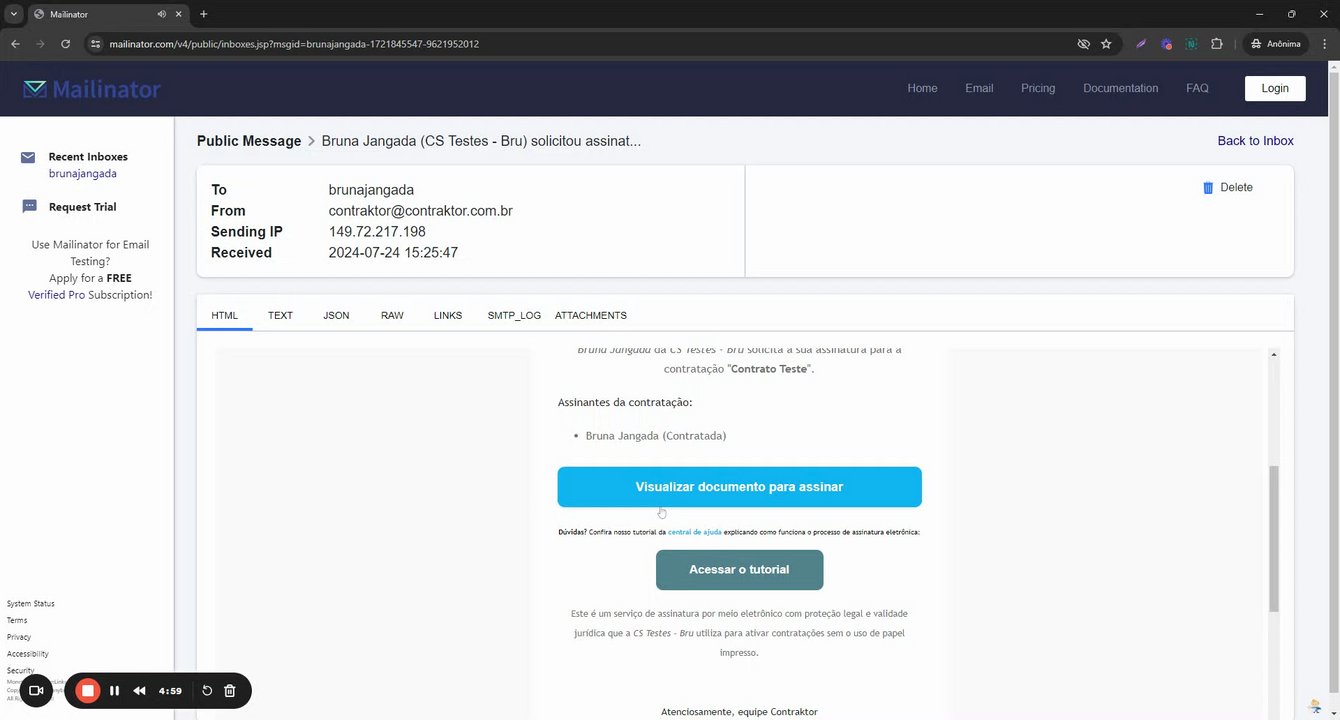Open Documentation in top navigation
Image resolution: width=1340 pixels, height=720 pixels.
click(x=1120, y=88)
